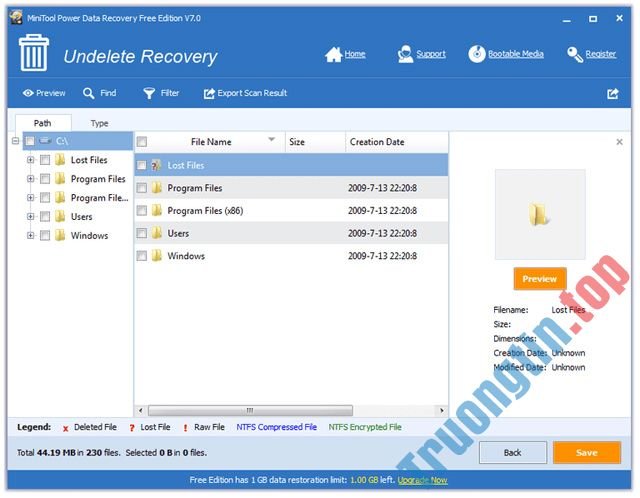Screen dimensions: 640x498
Task: Click the Users folder icon in tree
Action: point(60,216)
